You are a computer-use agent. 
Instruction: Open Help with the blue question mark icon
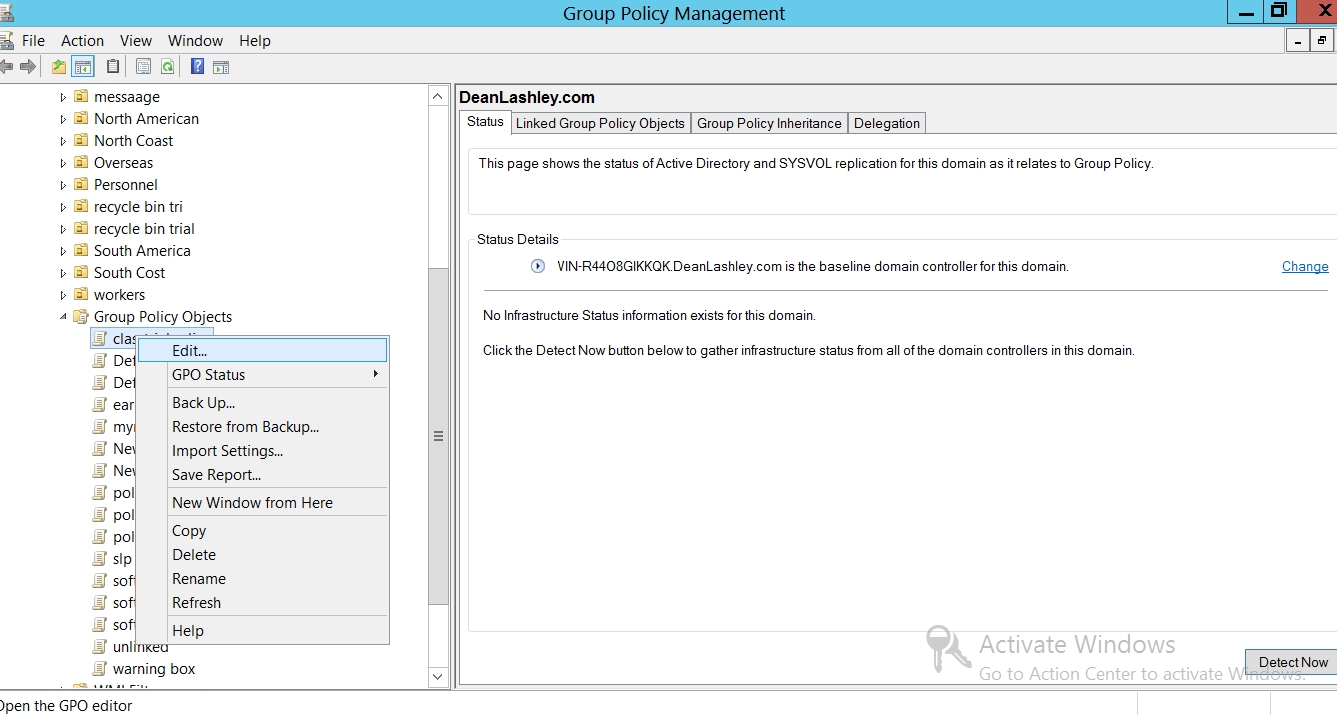click(x=197, y=67)
